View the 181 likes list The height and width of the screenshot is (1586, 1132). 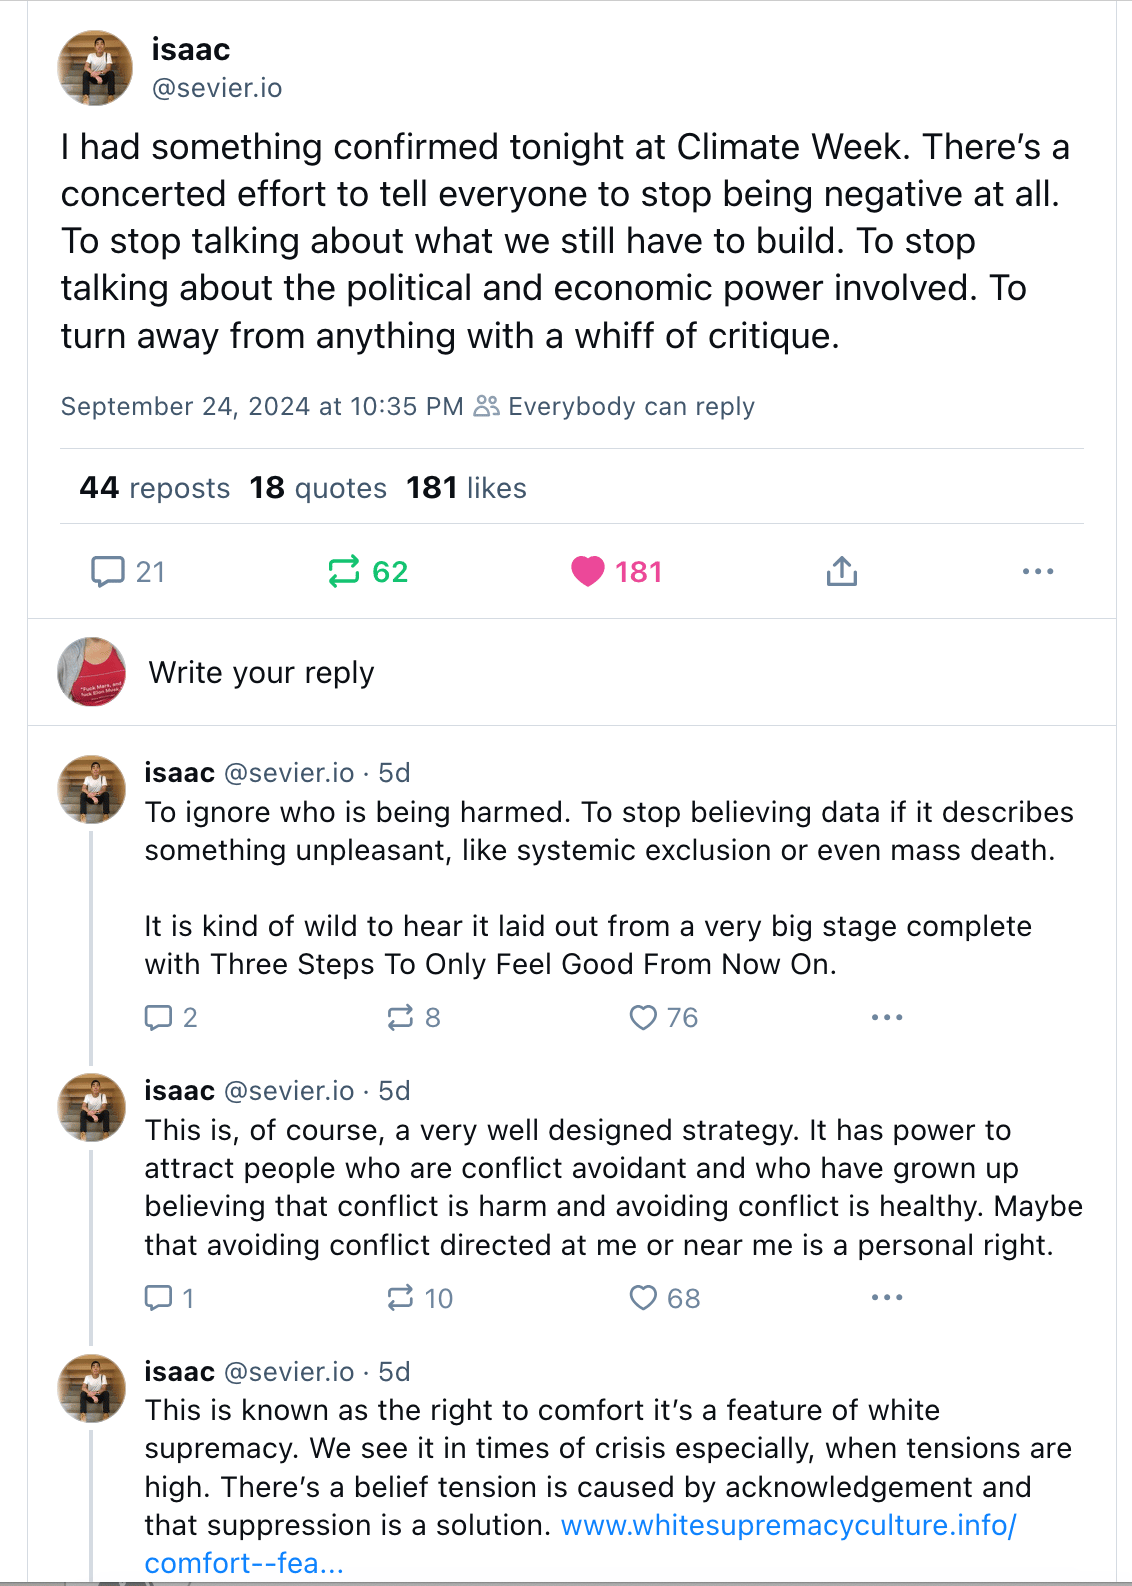pyautogui.click(x=466, y=488)
